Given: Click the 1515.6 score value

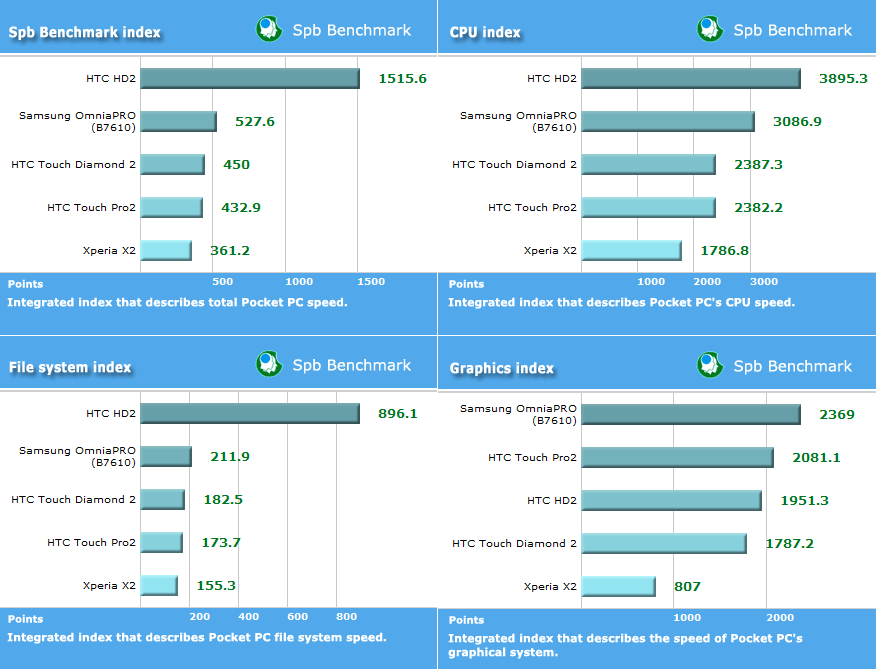Looking at the screenshot, I should point(402,79).
